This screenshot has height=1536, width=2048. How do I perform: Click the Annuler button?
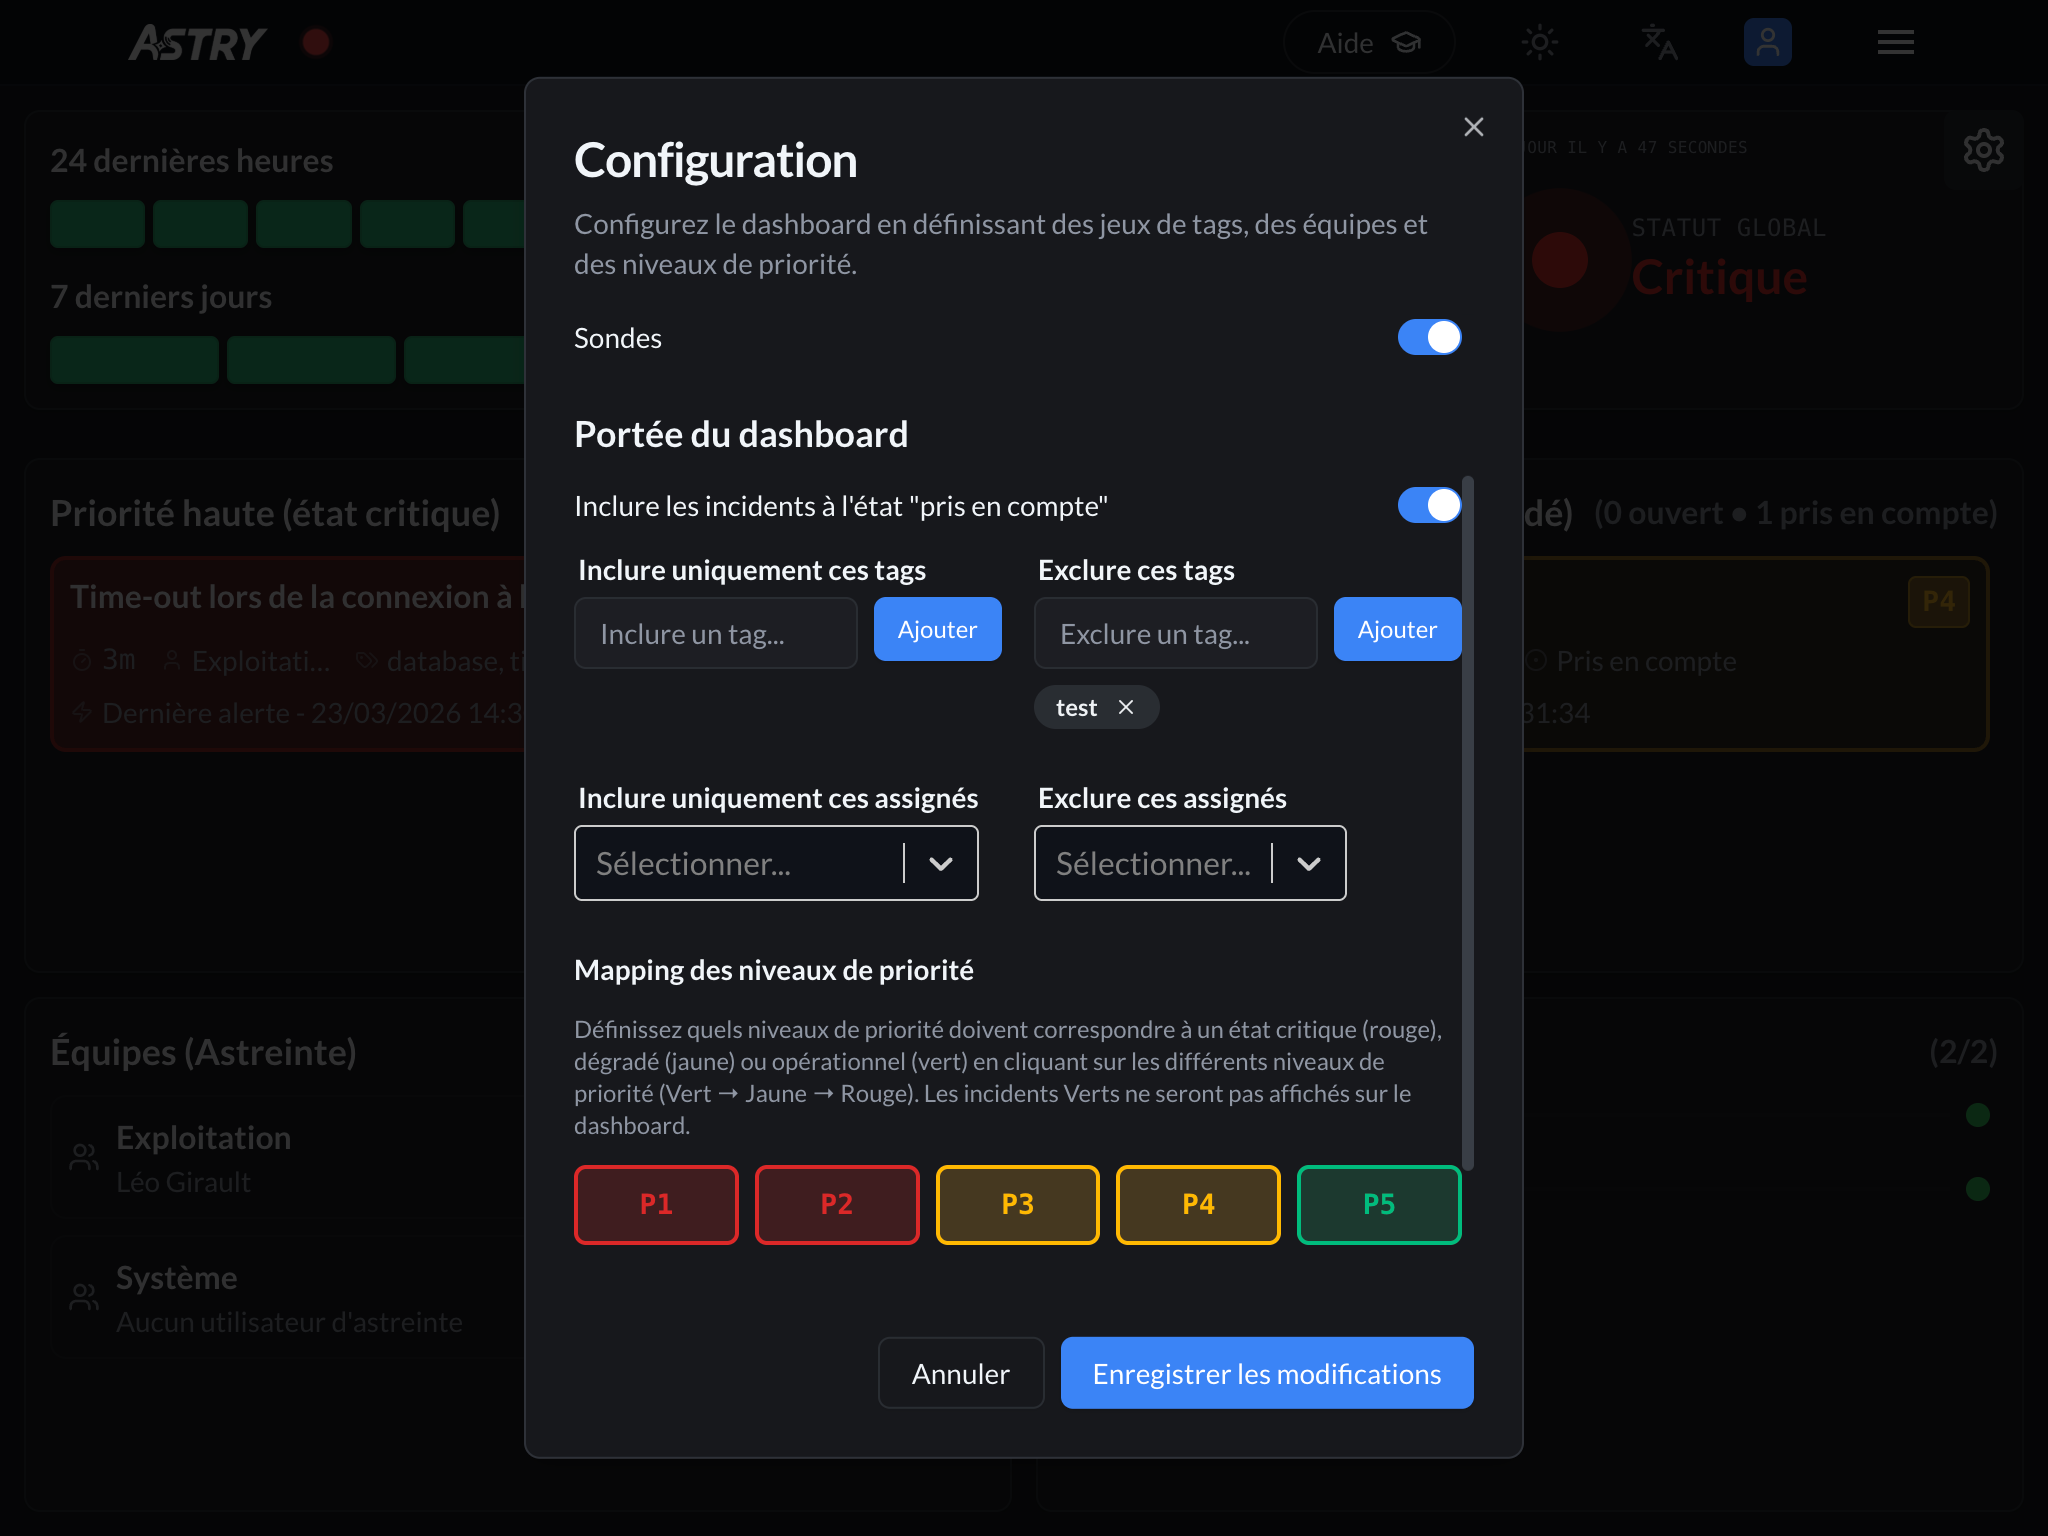(961, 1373)
